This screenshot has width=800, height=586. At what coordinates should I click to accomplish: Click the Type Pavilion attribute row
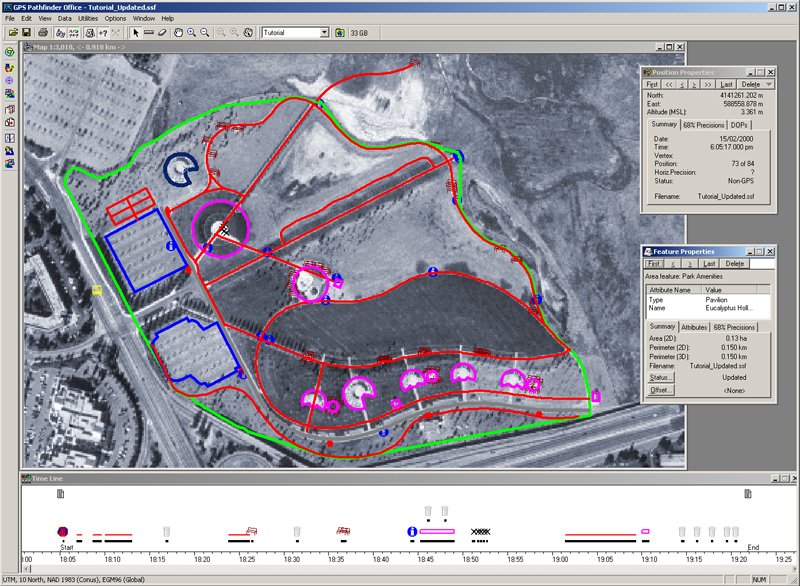[x=707, y=300]
